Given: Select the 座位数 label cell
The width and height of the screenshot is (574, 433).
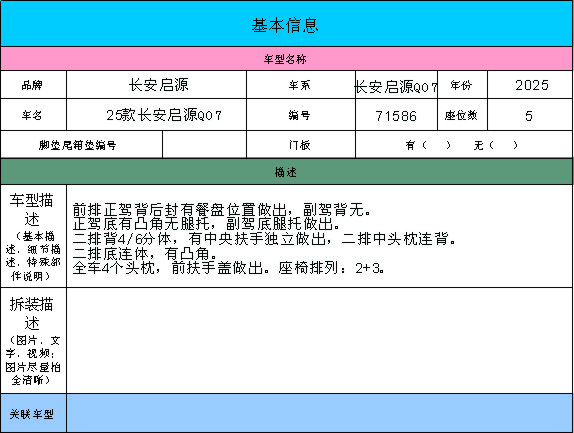Looking at the screenshot, I should tap(462, 115).
